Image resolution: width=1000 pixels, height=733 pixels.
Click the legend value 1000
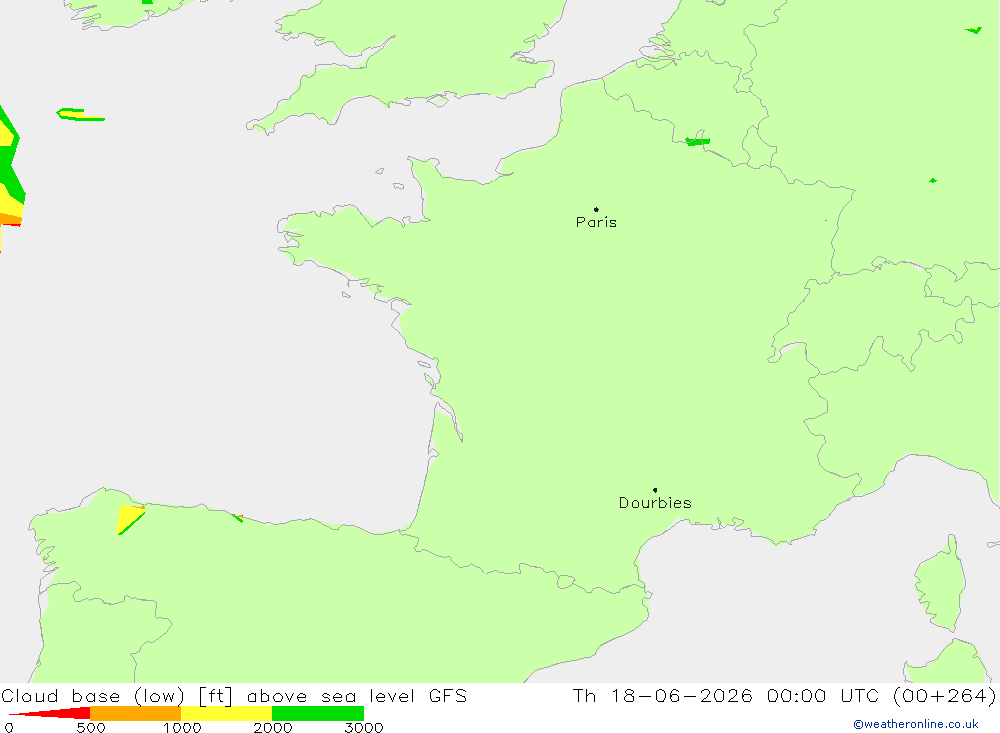click(182, 727)
